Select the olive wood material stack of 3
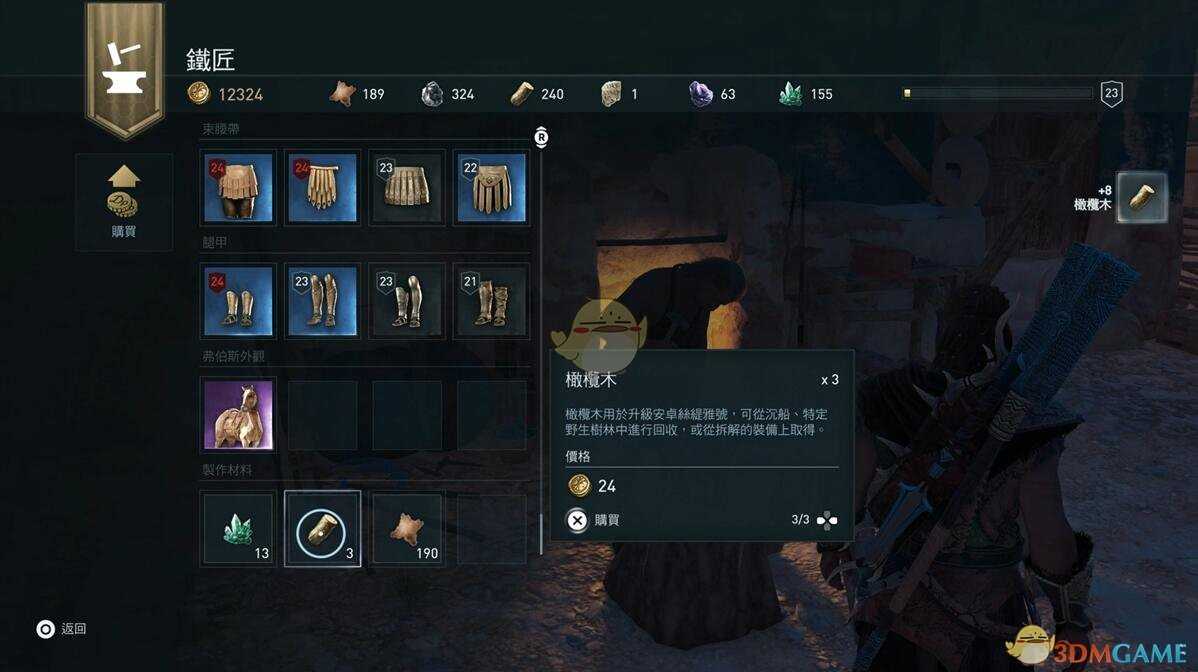Viewport: 1198px width, 672px height. pos(322,528)
